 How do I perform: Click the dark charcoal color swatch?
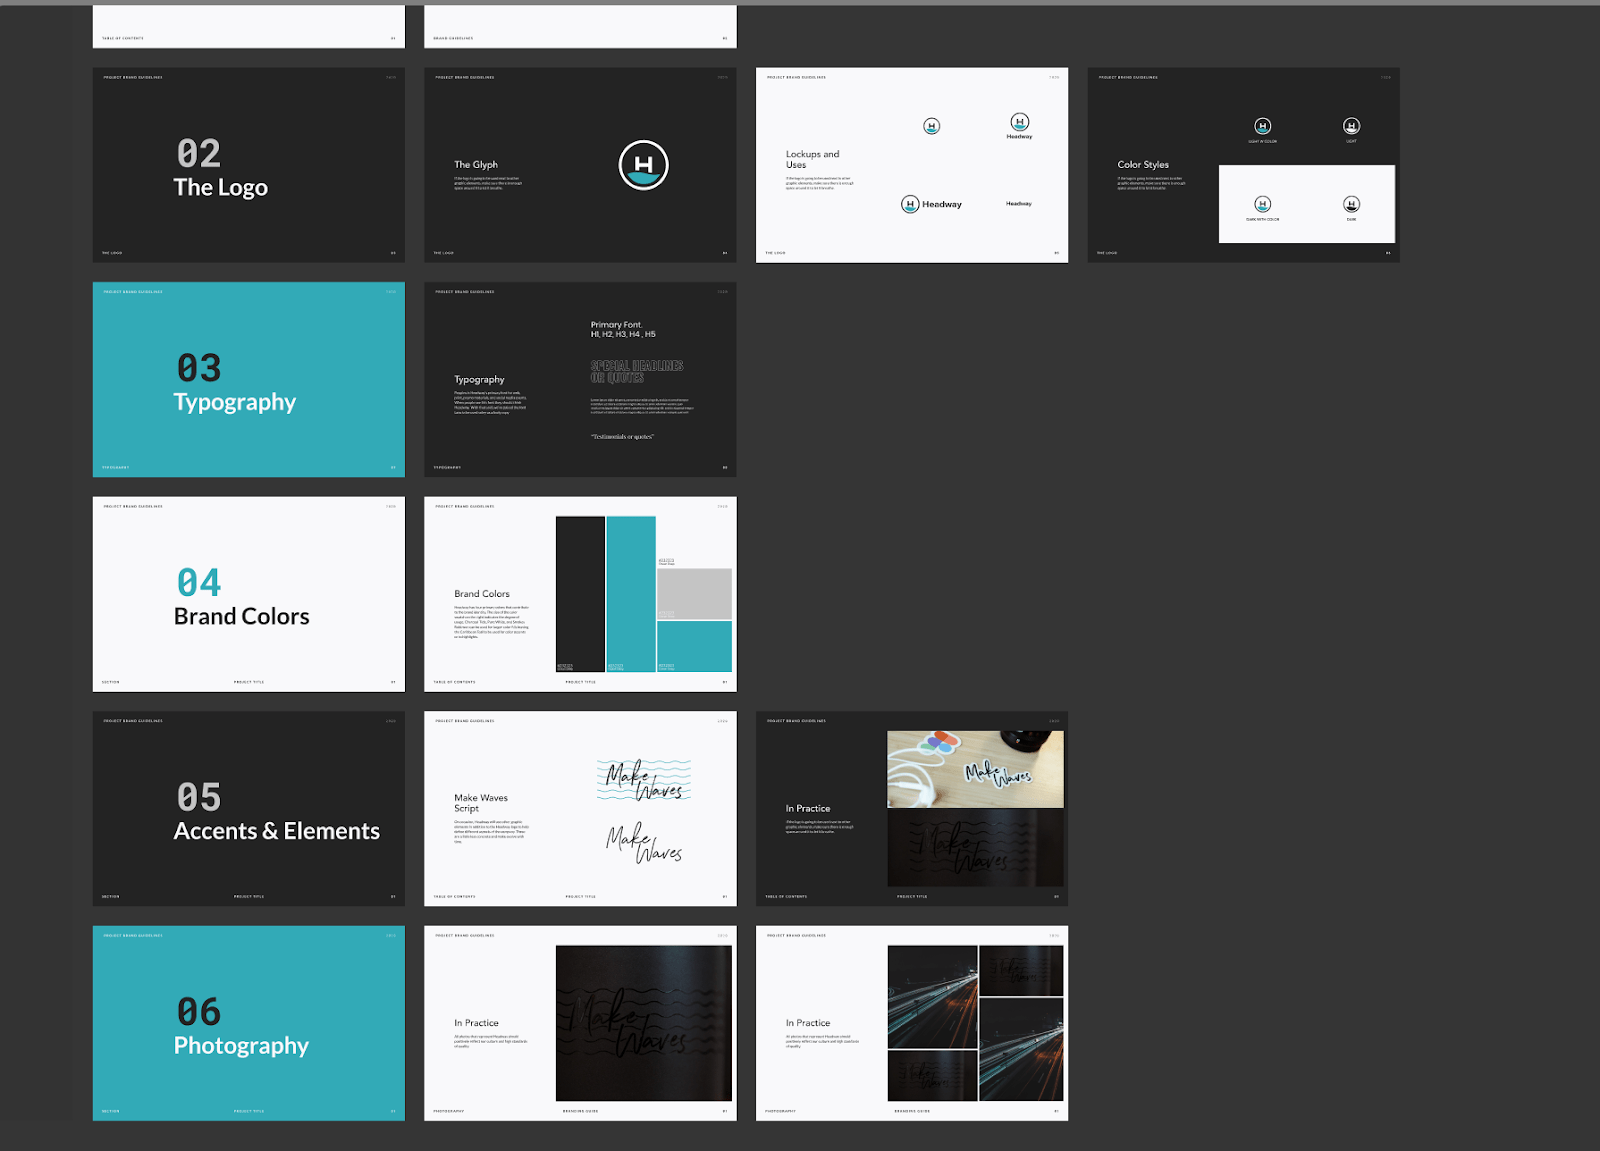[x=578, y=590]
